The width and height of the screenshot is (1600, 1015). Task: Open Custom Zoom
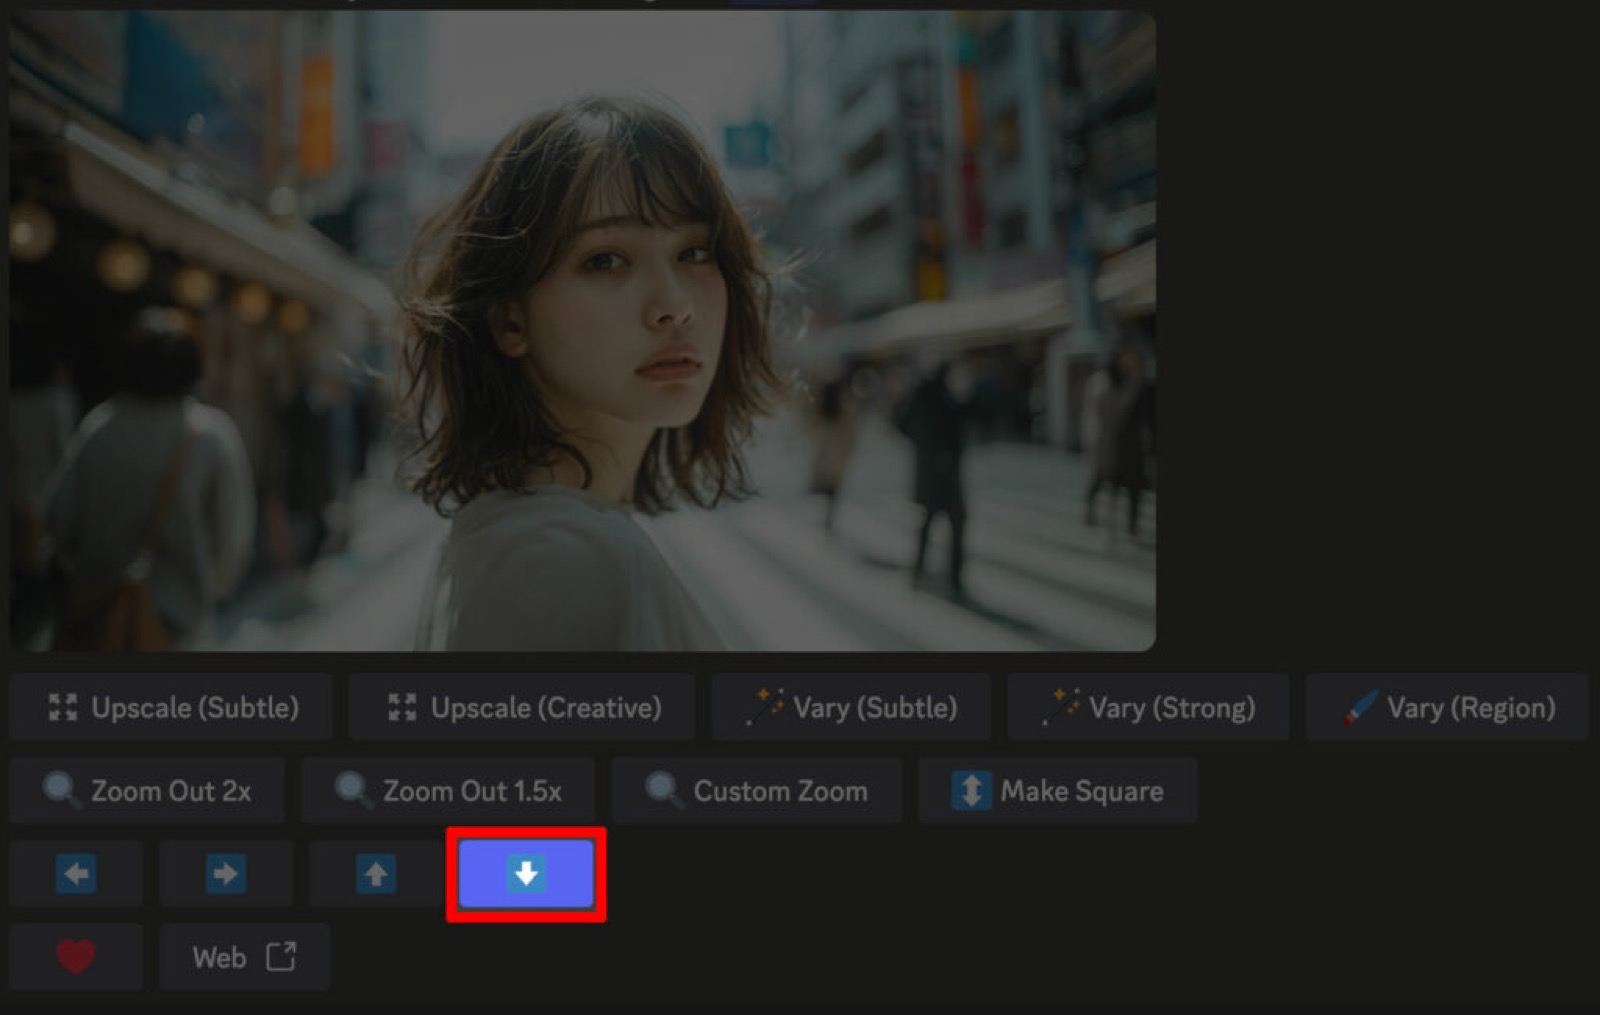click(756, 790)
